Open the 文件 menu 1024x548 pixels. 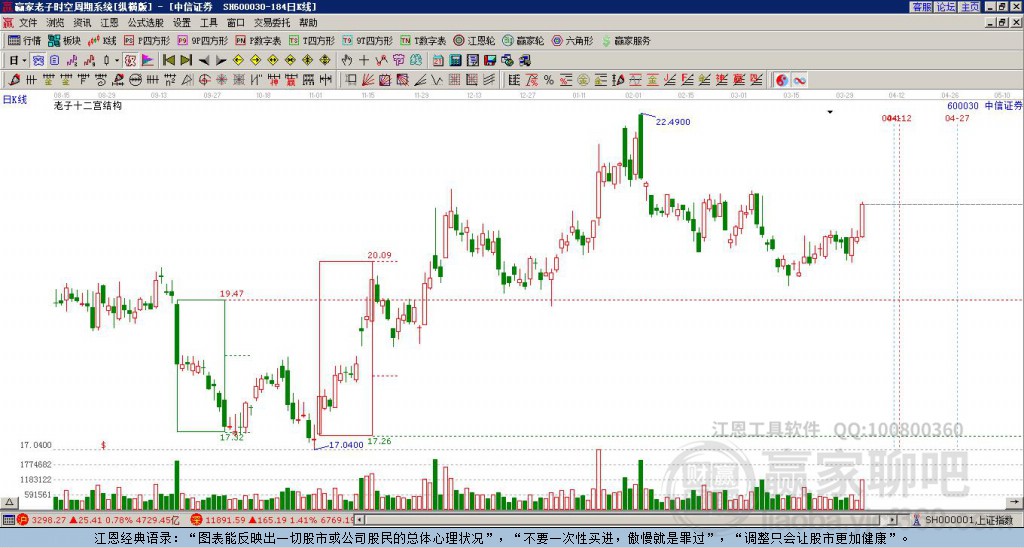pyautogui.click(x=28, y=23)
